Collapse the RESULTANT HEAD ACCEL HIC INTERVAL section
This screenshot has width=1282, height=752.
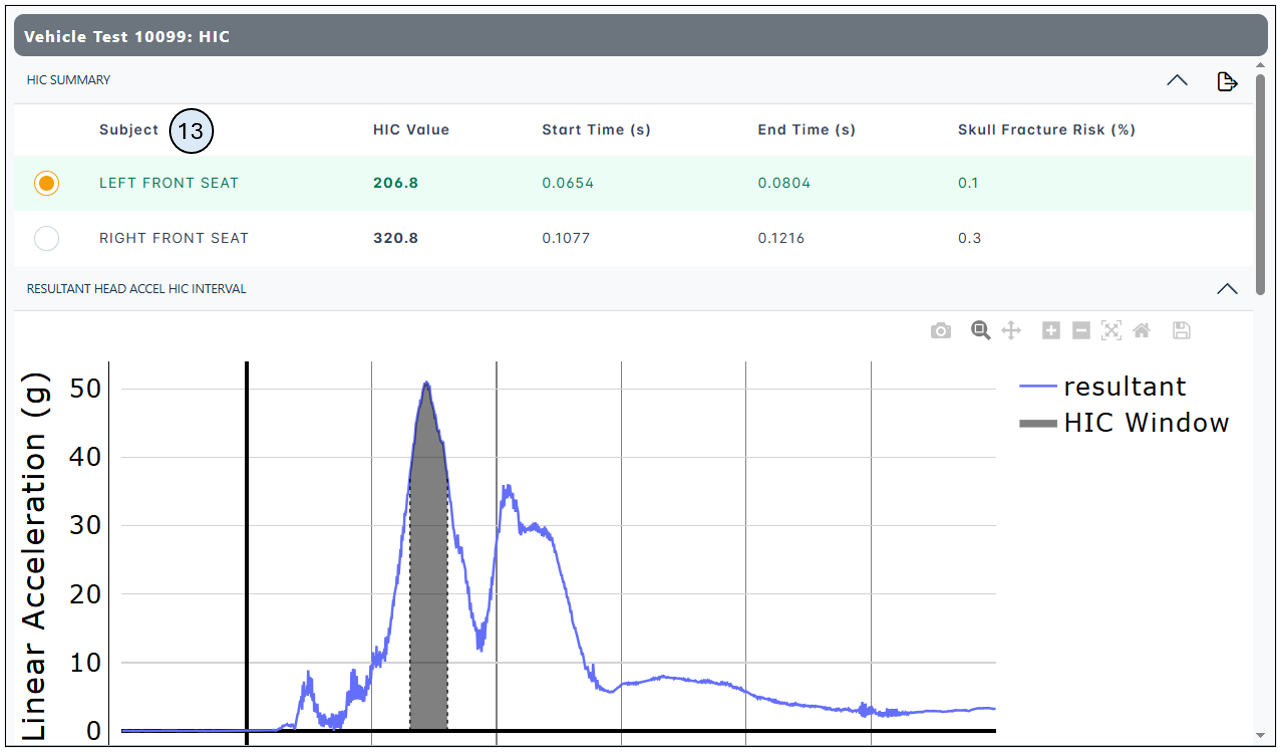tap(1227, 288)
